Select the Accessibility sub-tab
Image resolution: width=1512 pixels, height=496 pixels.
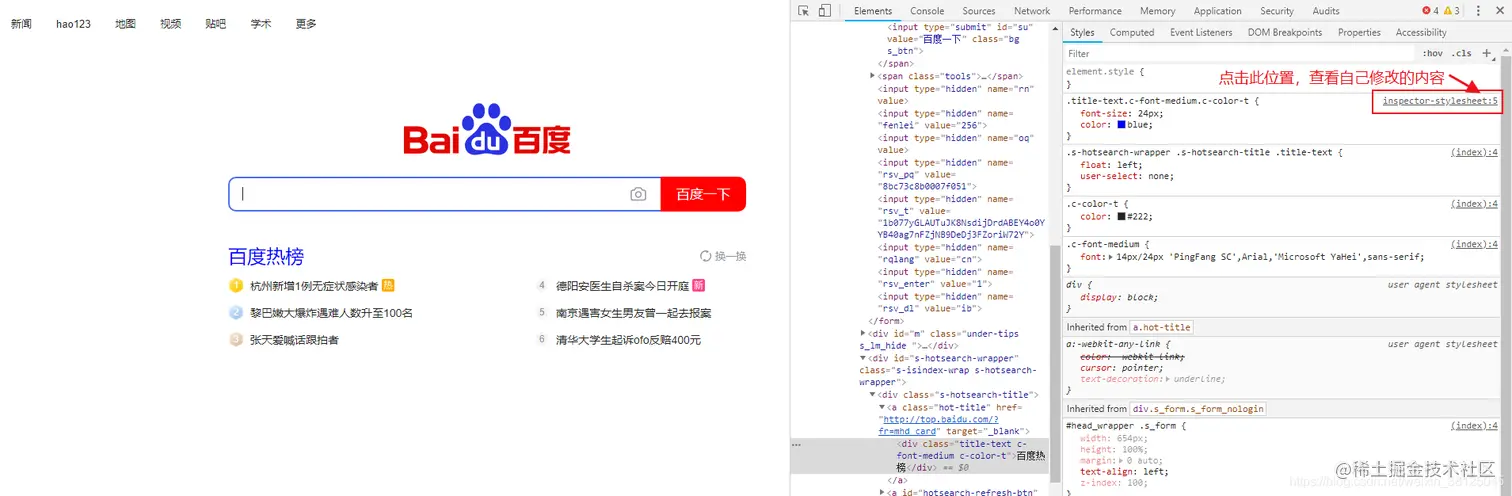pyautogui.click(x=1421, y=32)
